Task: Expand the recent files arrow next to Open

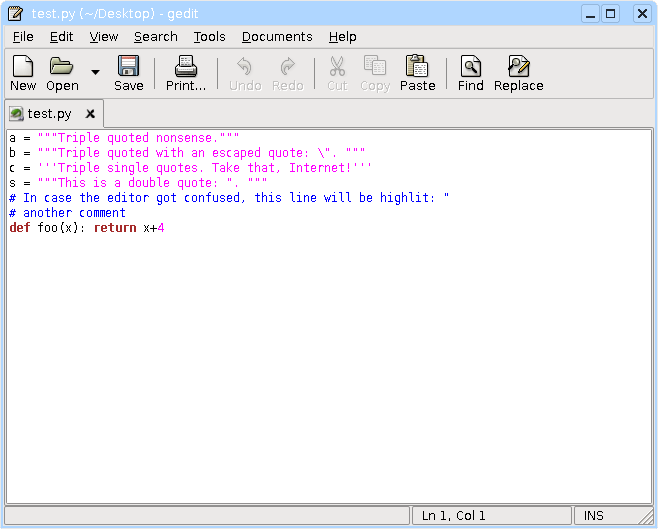Action: (x=96, y=73)
